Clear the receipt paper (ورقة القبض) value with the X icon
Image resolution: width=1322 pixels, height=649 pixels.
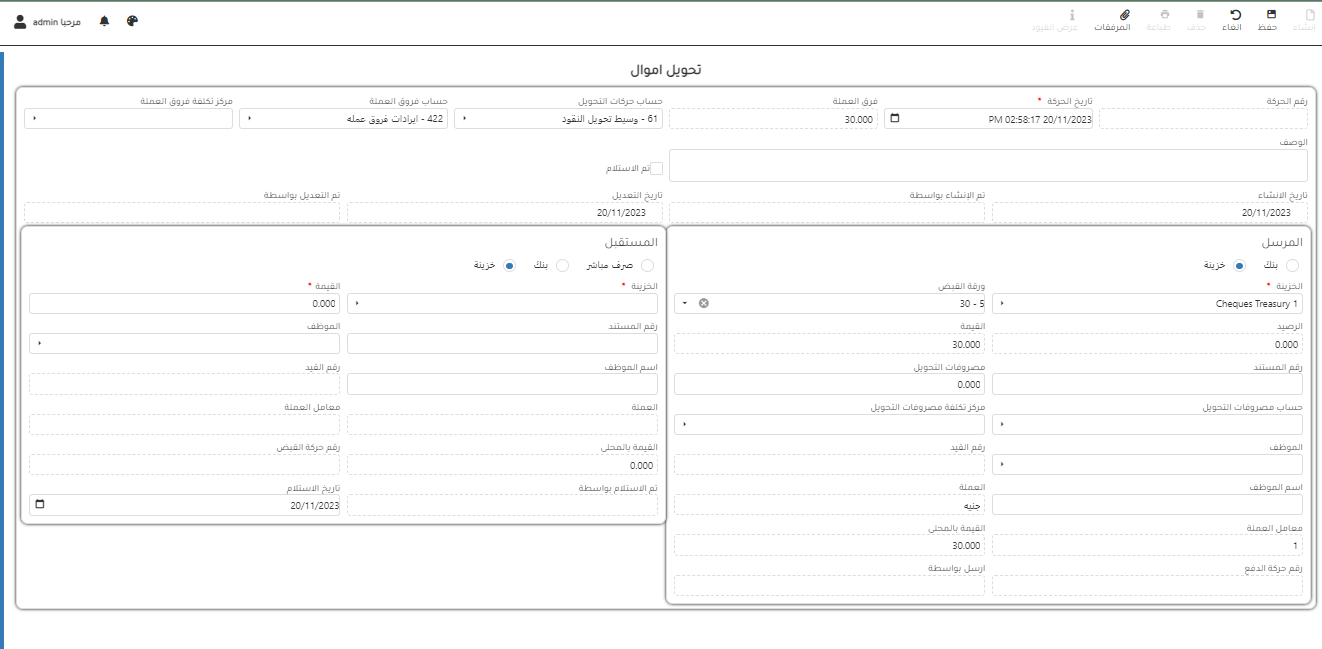click(704, 303)
